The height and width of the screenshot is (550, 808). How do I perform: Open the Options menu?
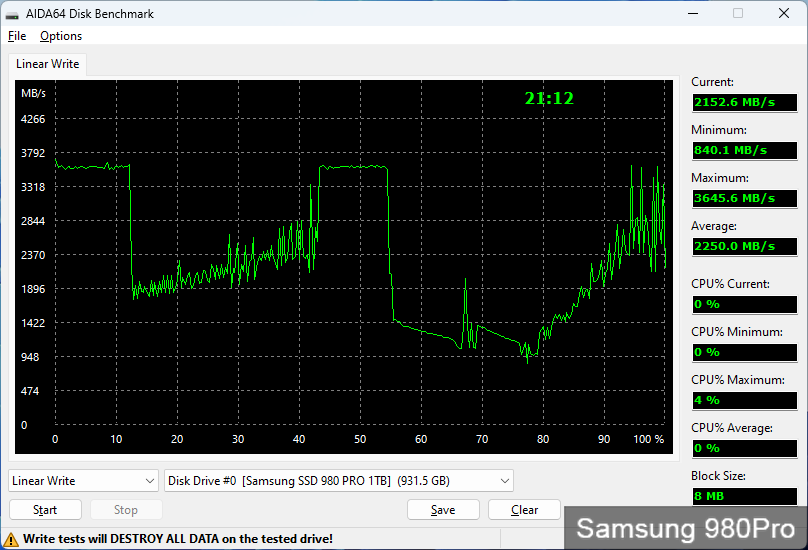[x=61, y=36]
